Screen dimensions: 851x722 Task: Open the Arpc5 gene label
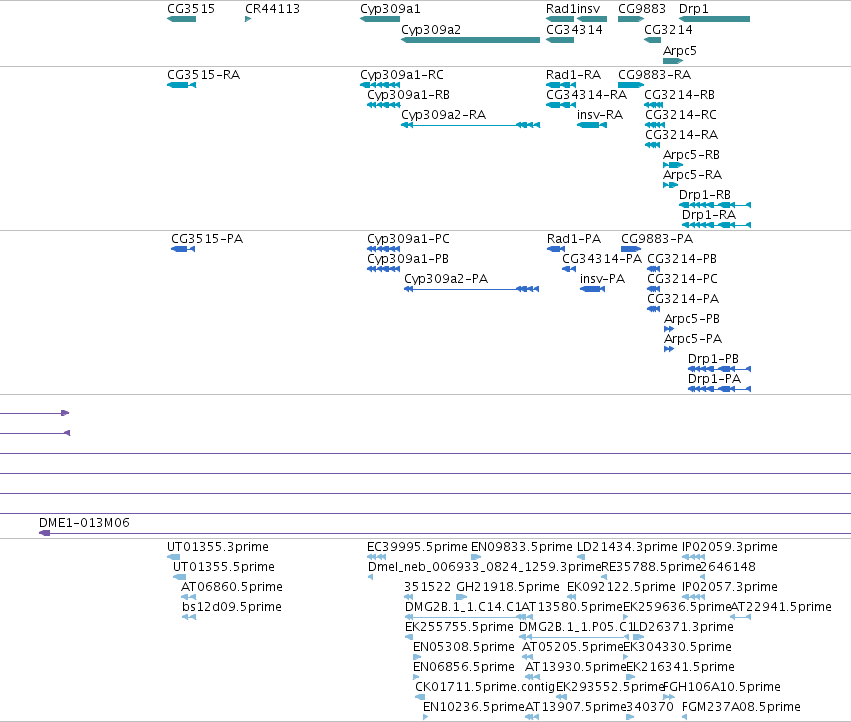679,50
